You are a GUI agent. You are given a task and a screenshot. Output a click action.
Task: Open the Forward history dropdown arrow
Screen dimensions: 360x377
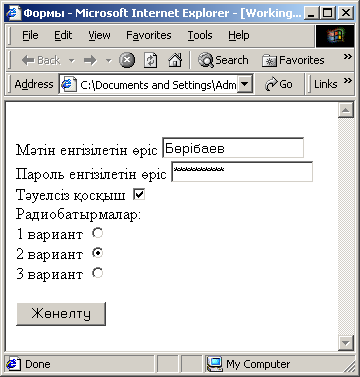click(x=108, y=61)
